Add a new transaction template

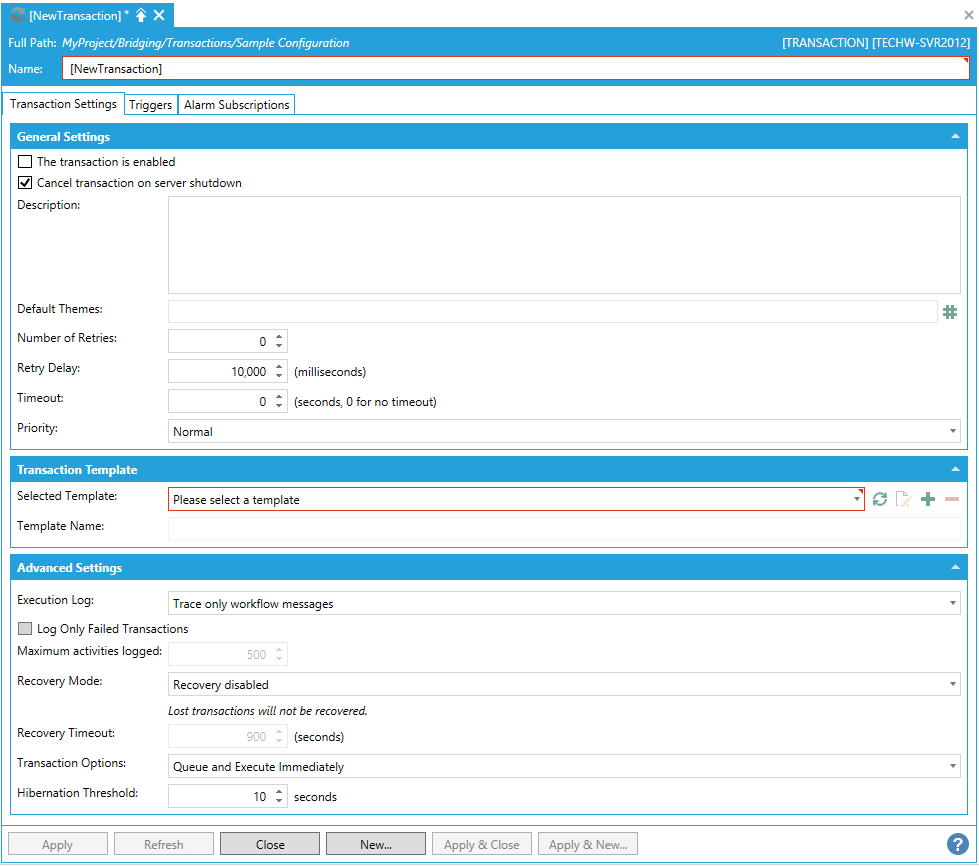pos(928,499)
